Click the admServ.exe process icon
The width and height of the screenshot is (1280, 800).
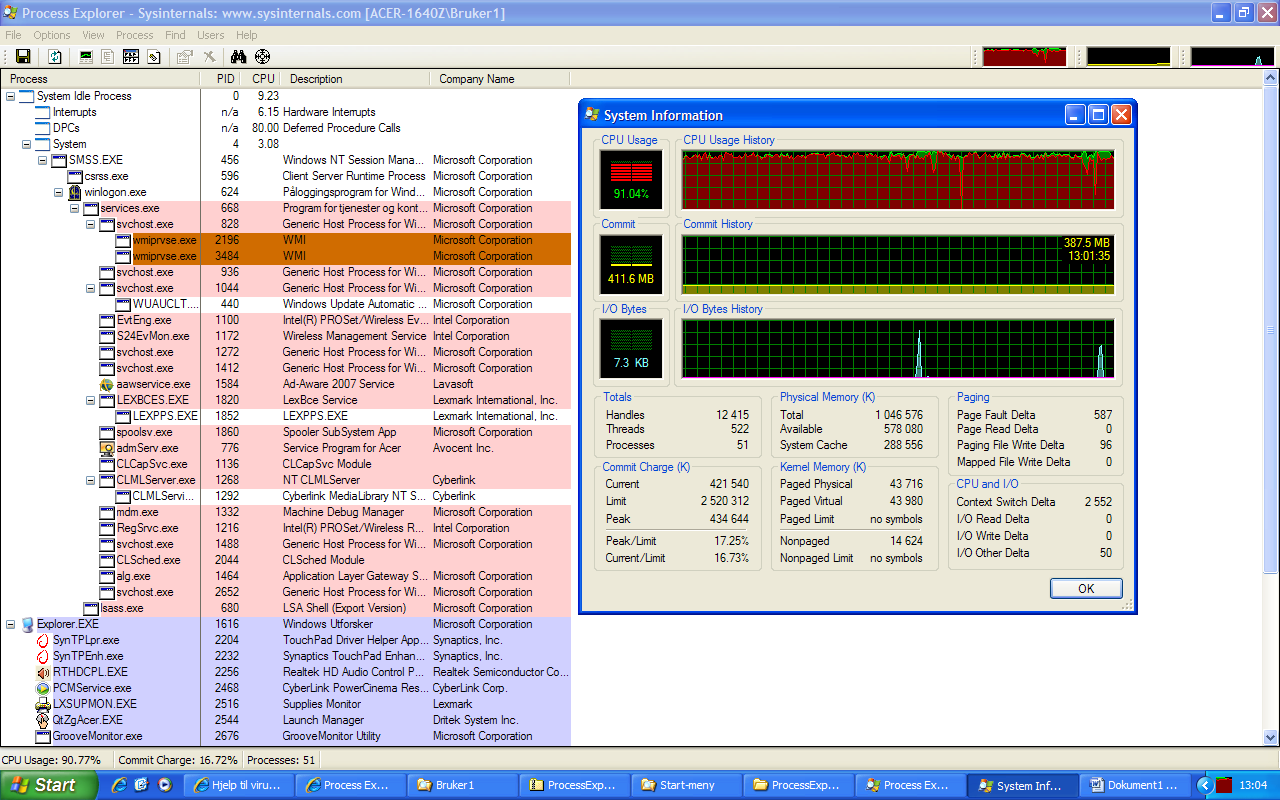[107, 448]
